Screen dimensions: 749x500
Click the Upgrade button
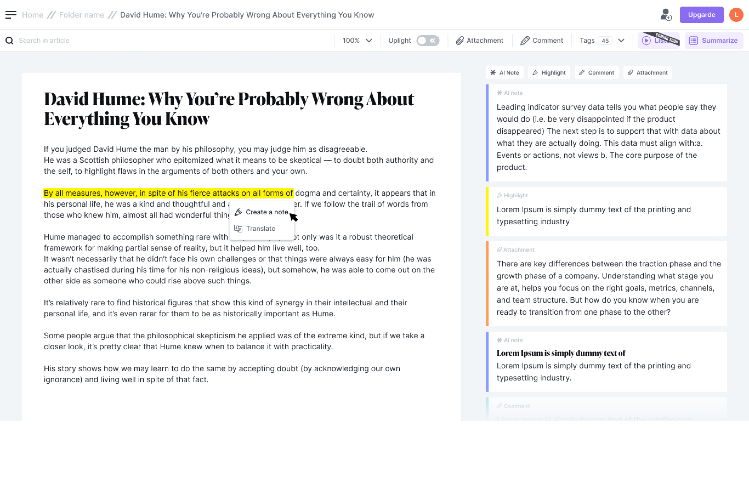pos(701,15)
